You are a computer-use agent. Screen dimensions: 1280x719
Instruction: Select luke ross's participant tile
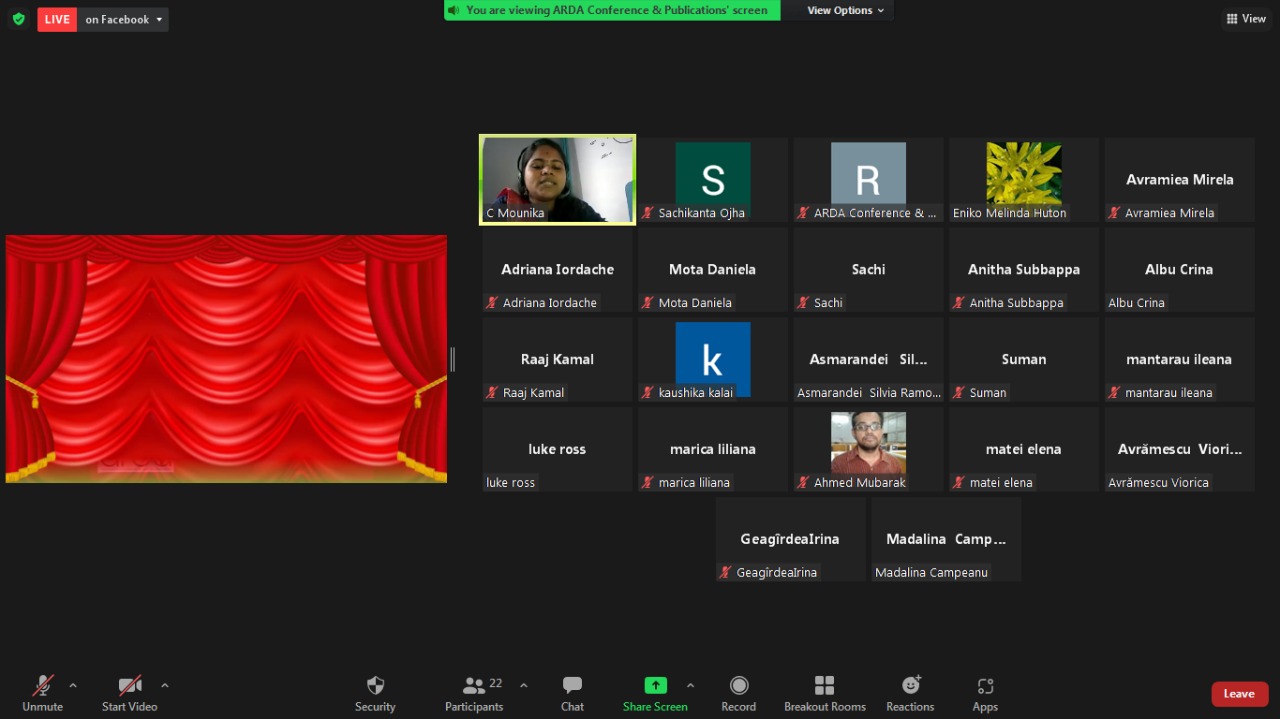(557, 450)
